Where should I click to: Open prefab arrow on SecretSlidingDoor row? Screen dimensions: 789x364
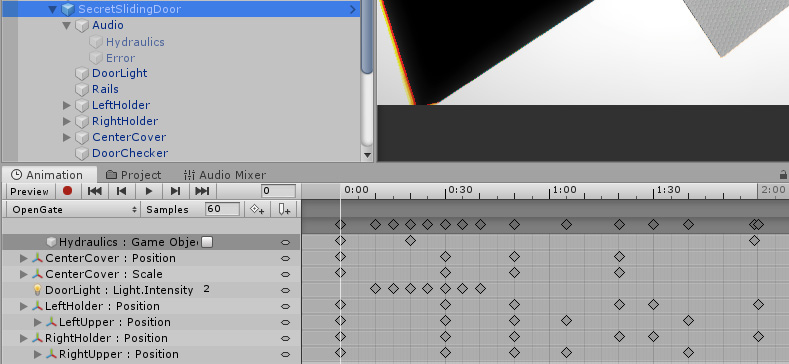click(x=353, y=9)
